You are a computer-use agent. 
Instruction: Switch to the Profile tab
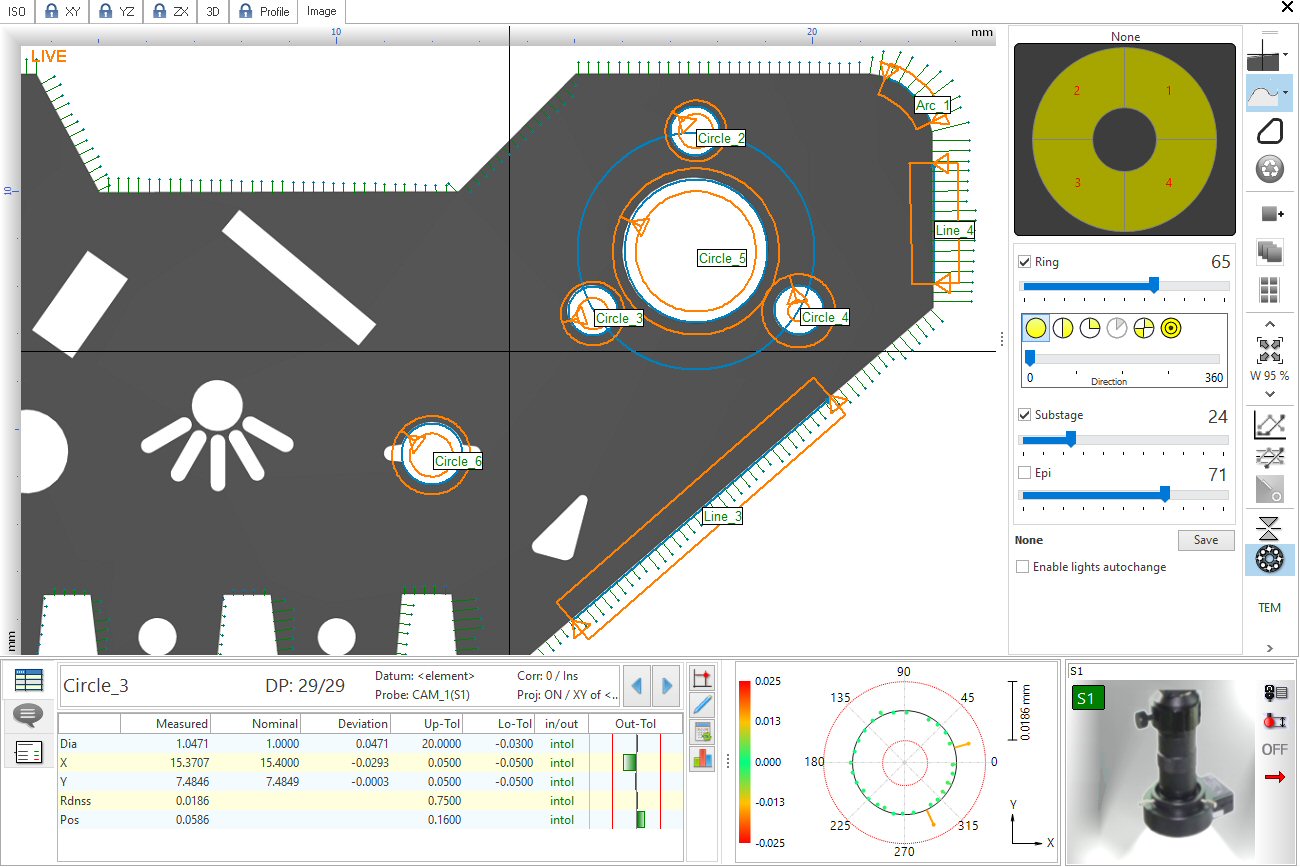coord(263,11)
